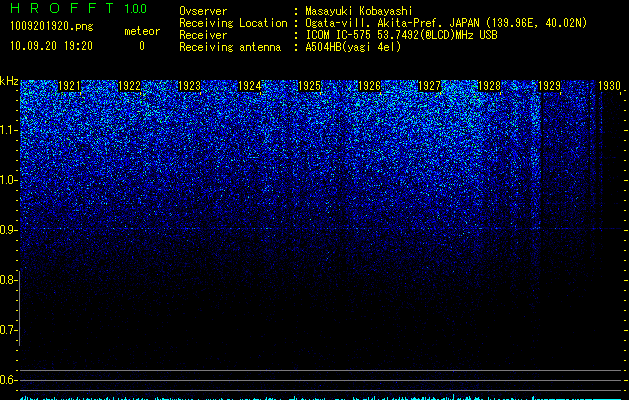
Task: Select observer name Masayuki Kobayashi
Action: tap(359, 11)
